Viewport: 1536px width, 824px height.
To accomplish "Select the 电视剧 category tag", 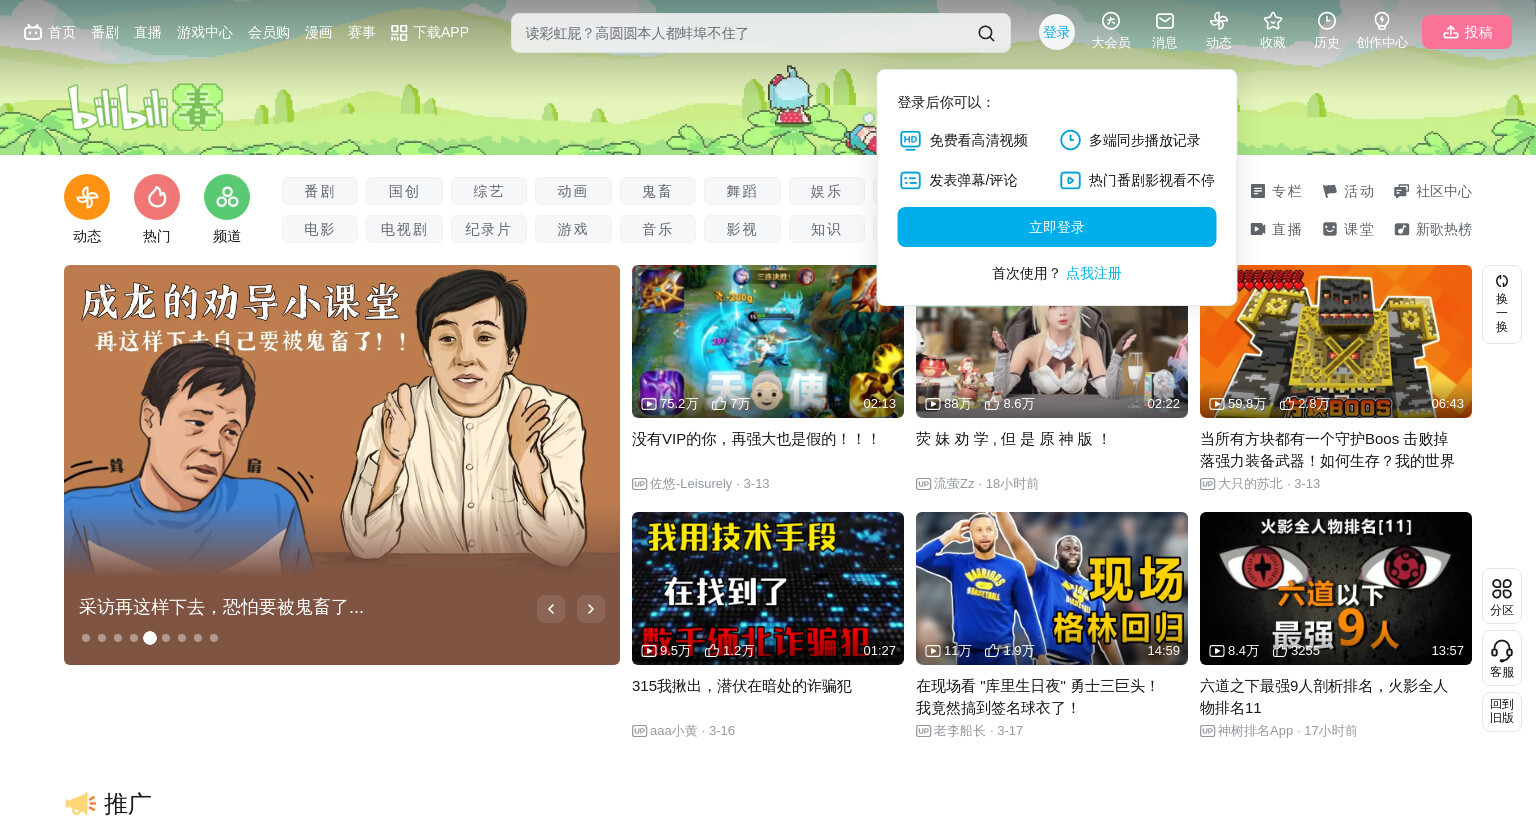I will 404,229.
